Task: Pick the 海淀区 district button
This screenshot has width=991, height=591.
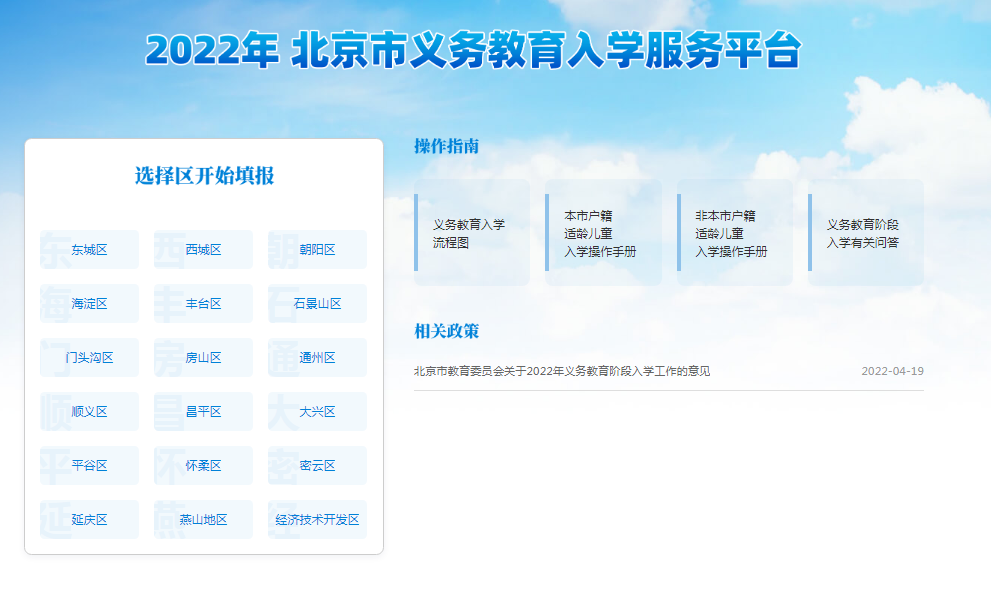Action: (89, 304)
